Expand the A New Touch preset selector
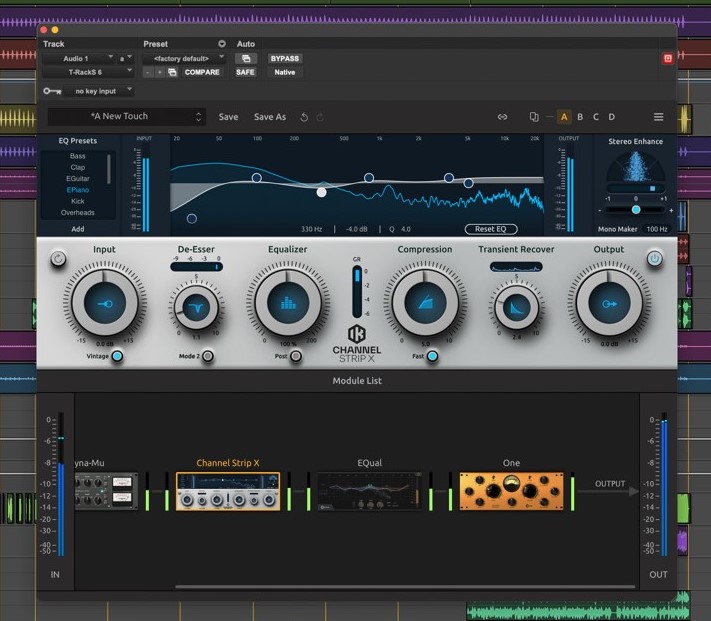Viewport: 711px width, 621px height. coord(126,117)
